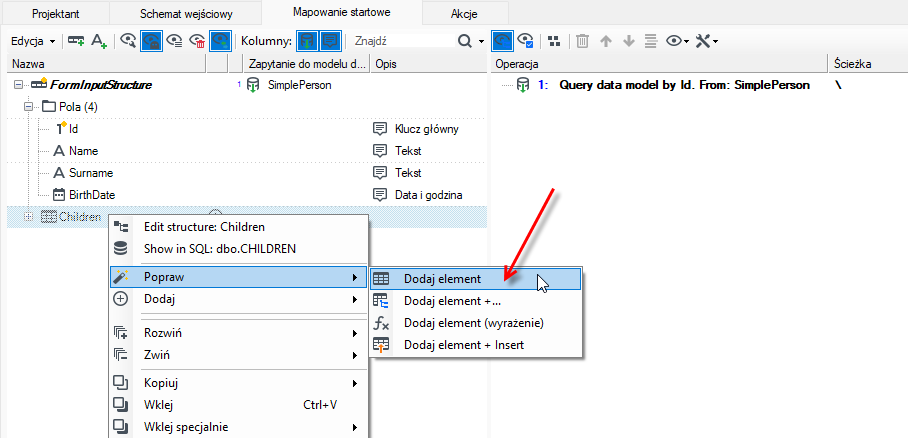Click into the Znajdź search field

click(x=402, y=41)
